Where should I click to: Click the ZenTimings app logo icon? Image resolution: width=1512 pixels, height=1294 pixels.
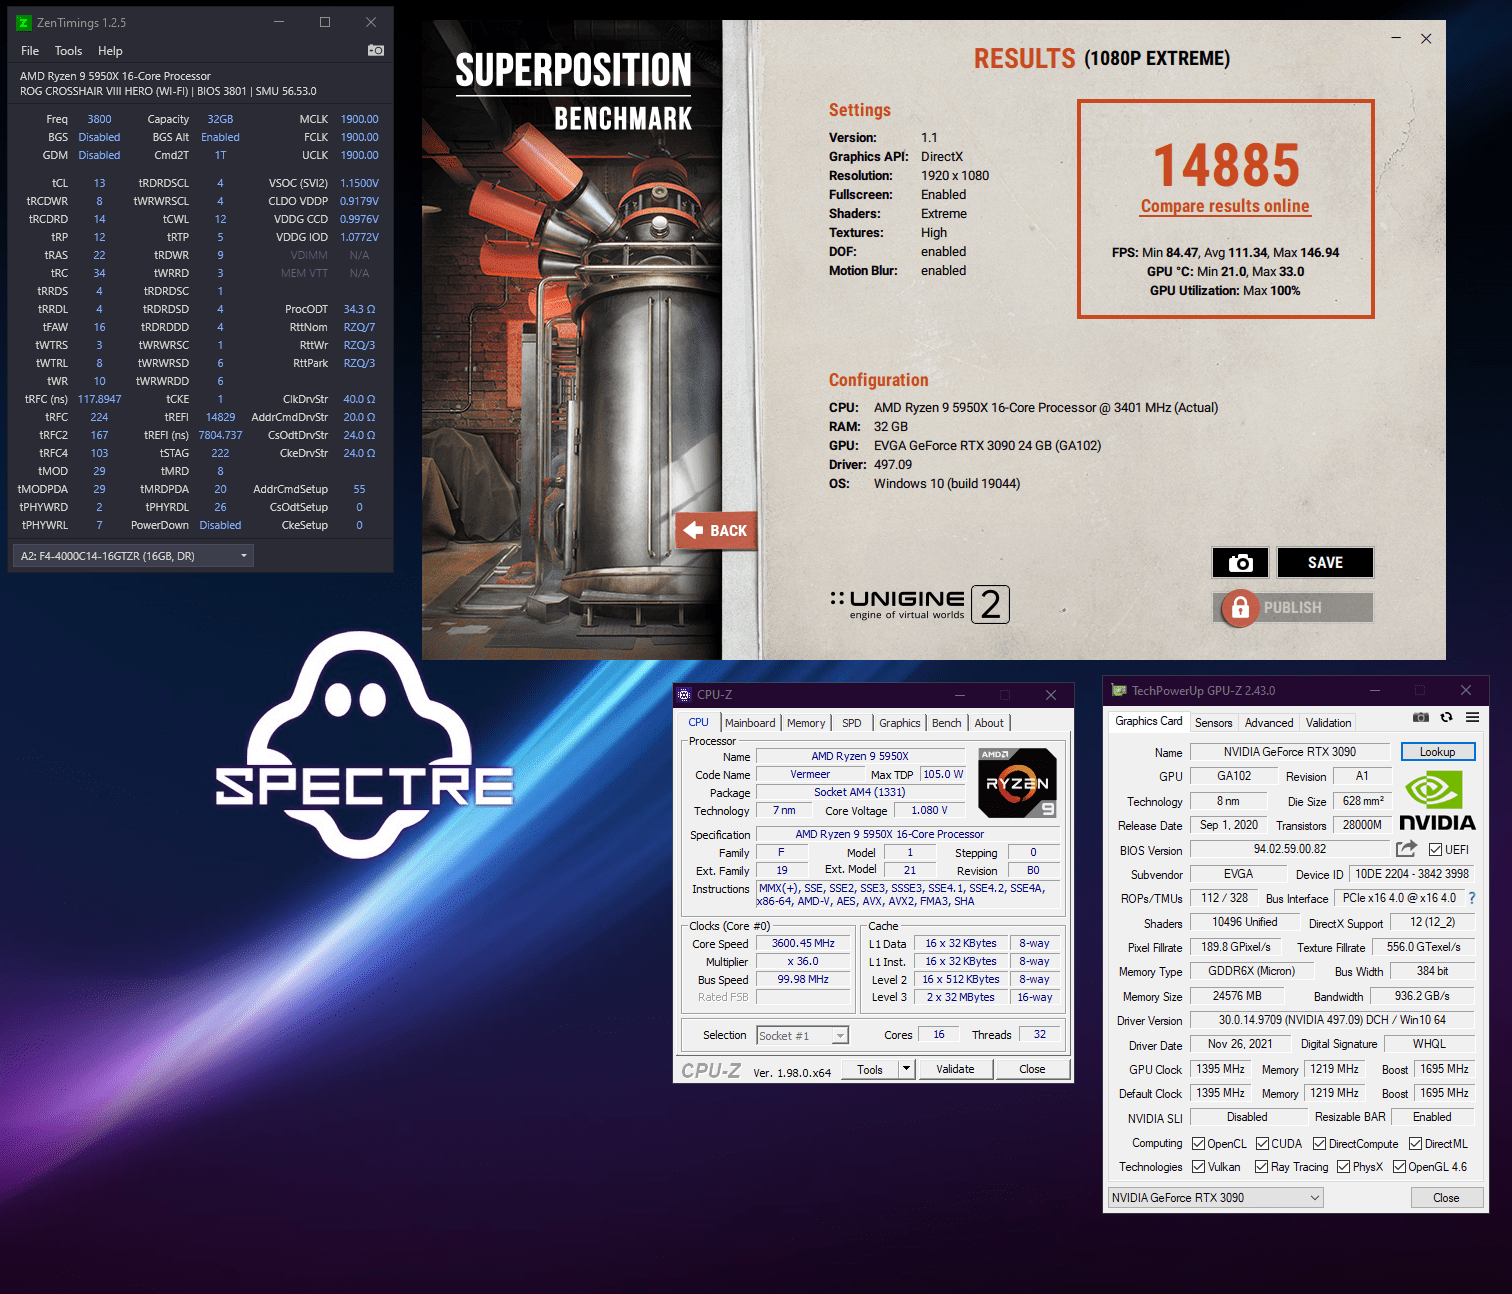coord(24,22)
